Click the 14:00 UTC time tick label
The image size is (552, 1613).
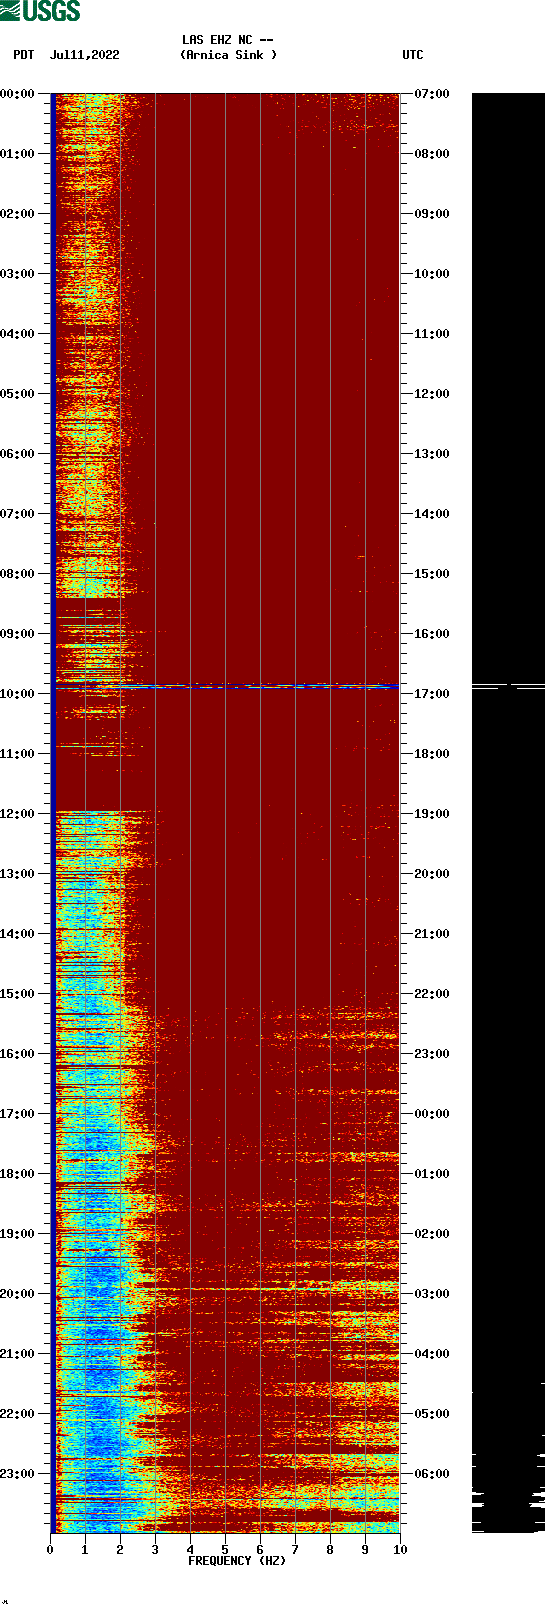coord(432,514)
